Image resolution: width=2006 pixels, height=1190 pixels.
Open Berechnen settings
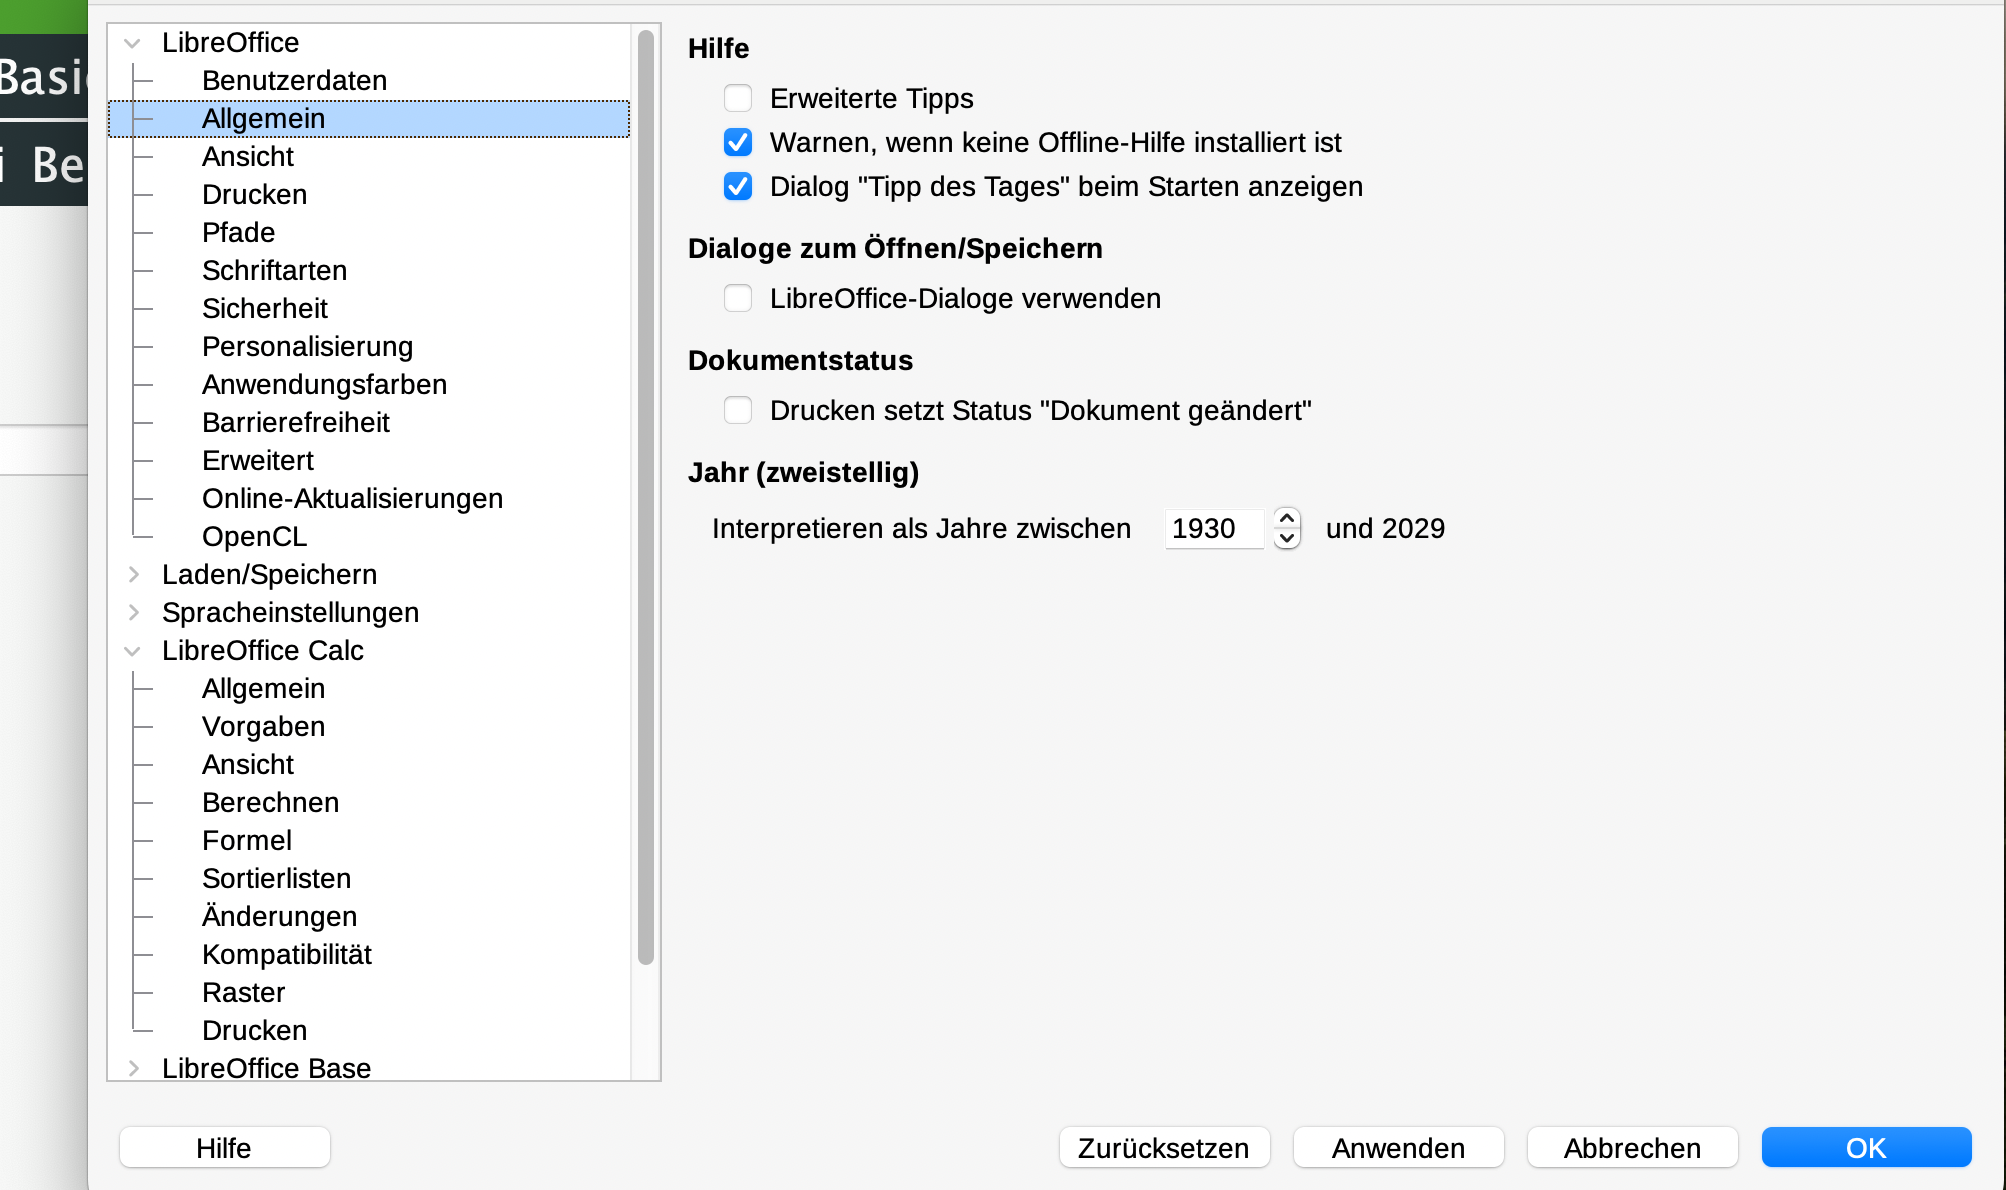pyautogui.click(x=270, y=802)
